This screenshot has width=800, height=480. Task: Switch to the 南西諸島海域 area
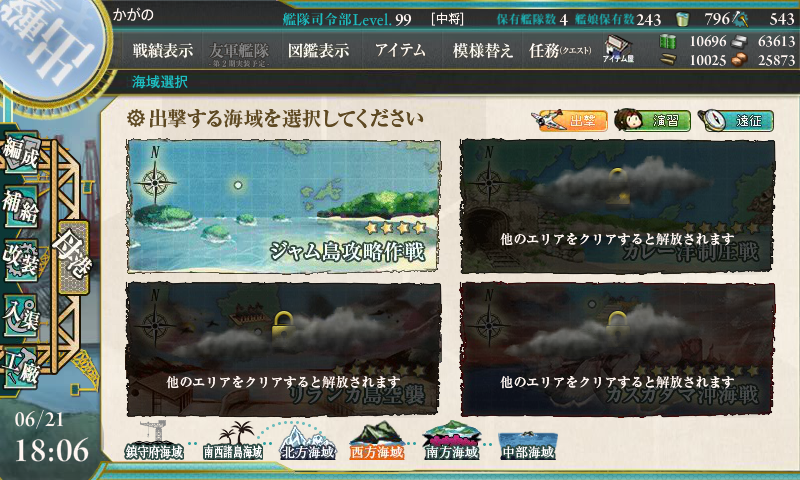(233, 442)
